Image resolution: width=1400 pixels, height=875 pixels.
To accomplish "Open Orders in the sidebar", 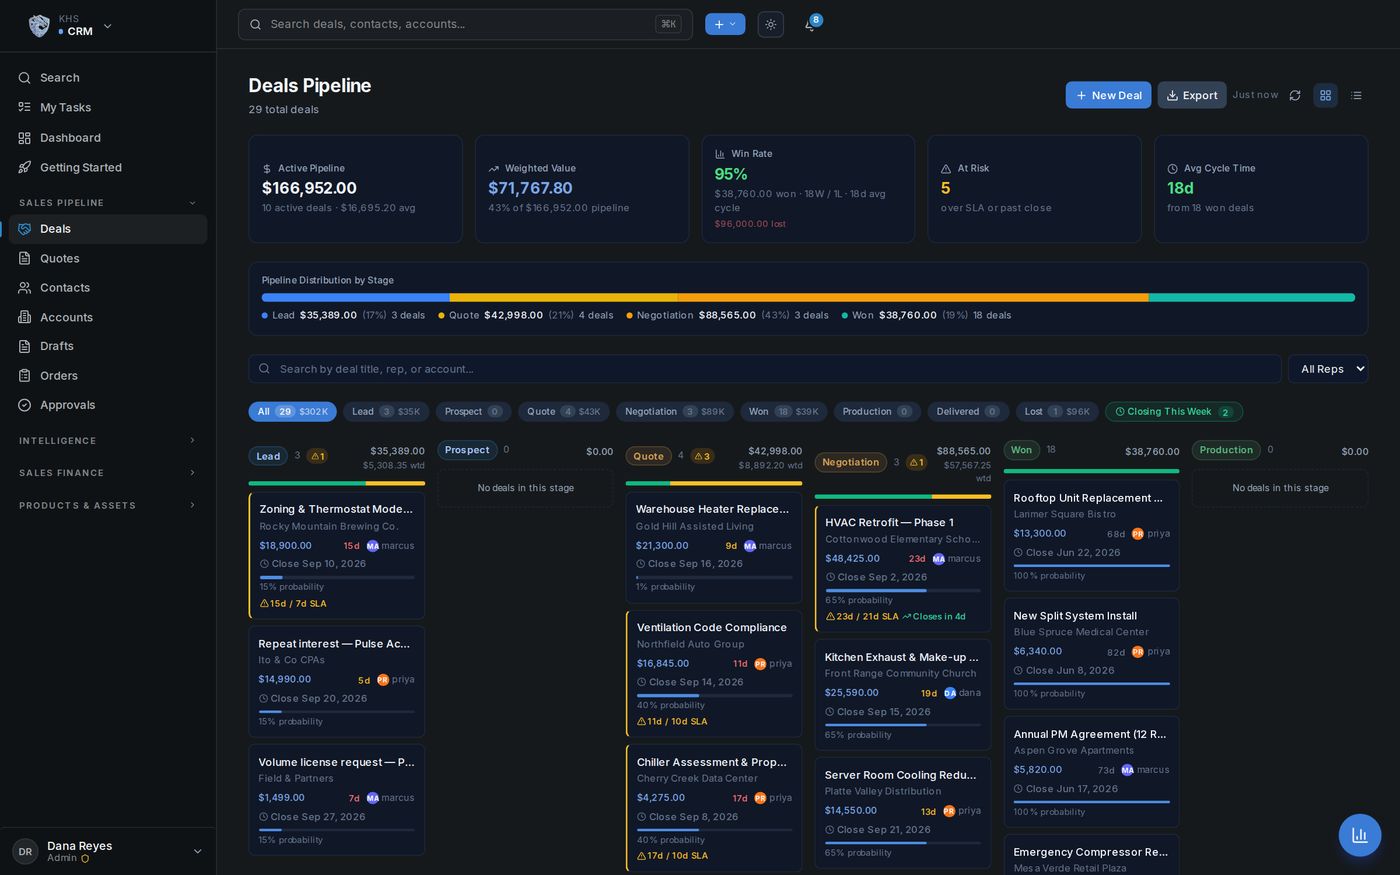I will pyautogui.click(x=108, y=376).
